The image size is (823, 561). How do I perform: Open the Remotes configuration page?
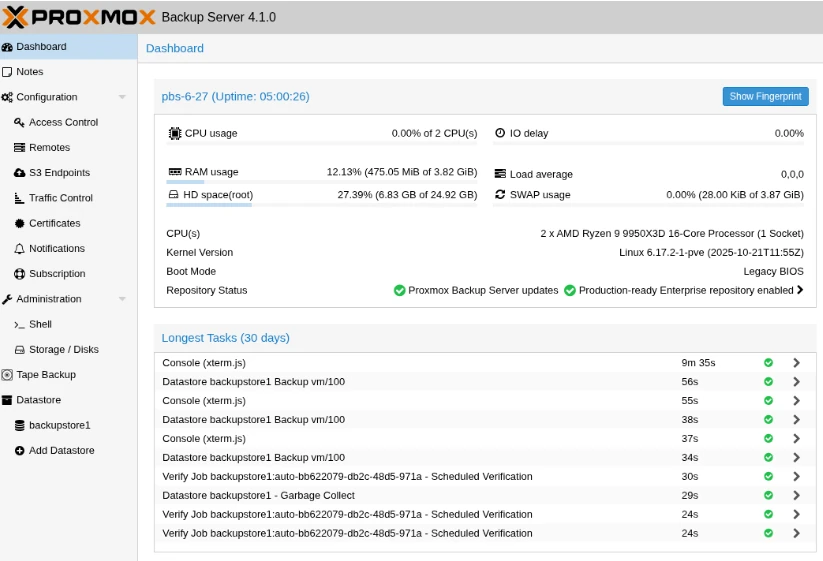(x=49, y=148)
